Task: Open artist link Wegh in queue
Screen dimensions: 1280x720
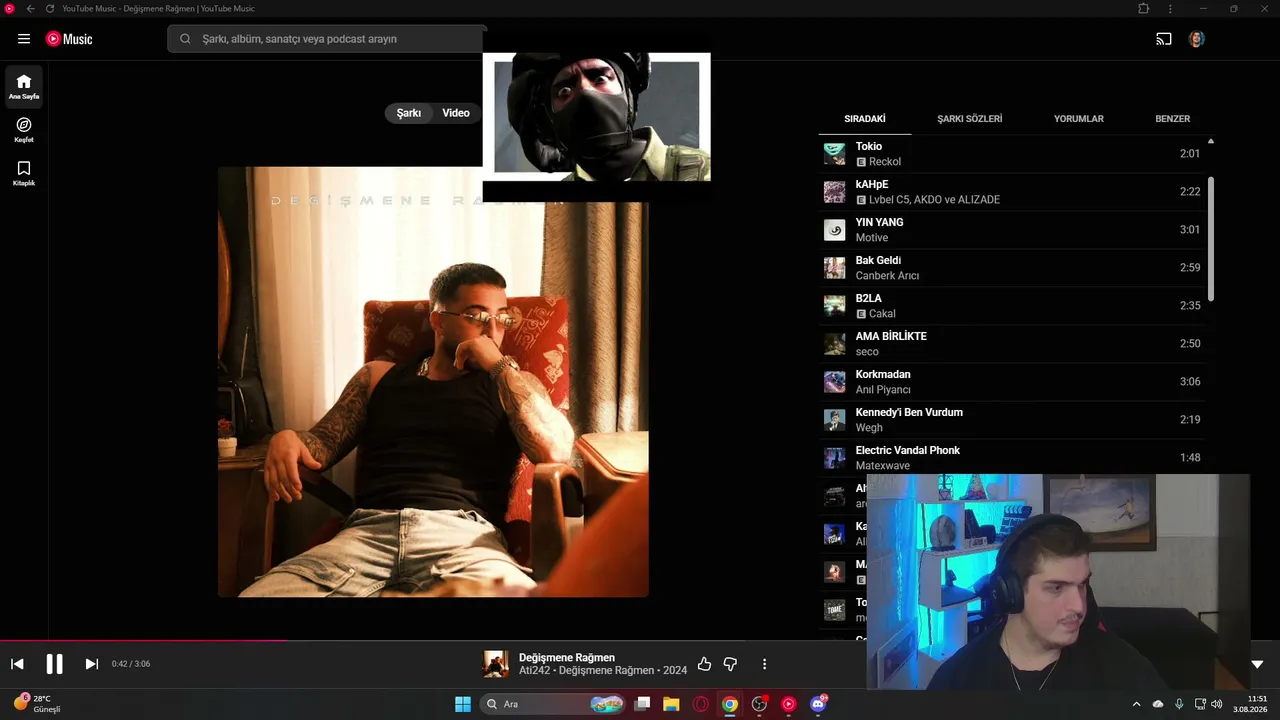Action: (x=869, y=428)
